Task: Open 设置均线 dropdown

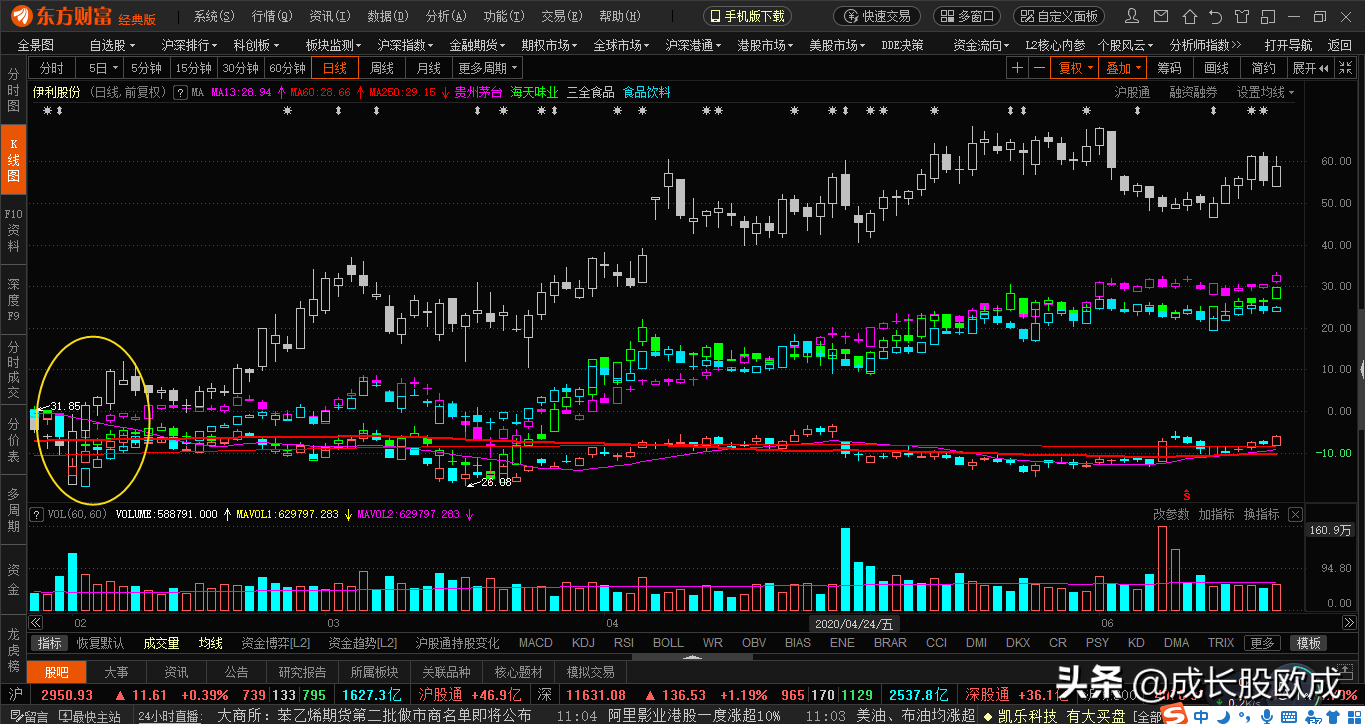Action: 1265,92
